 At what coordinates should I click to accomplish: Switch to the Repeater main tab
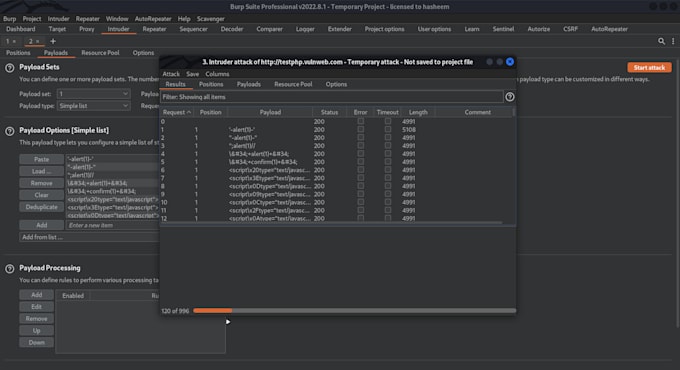coord(154,29)
